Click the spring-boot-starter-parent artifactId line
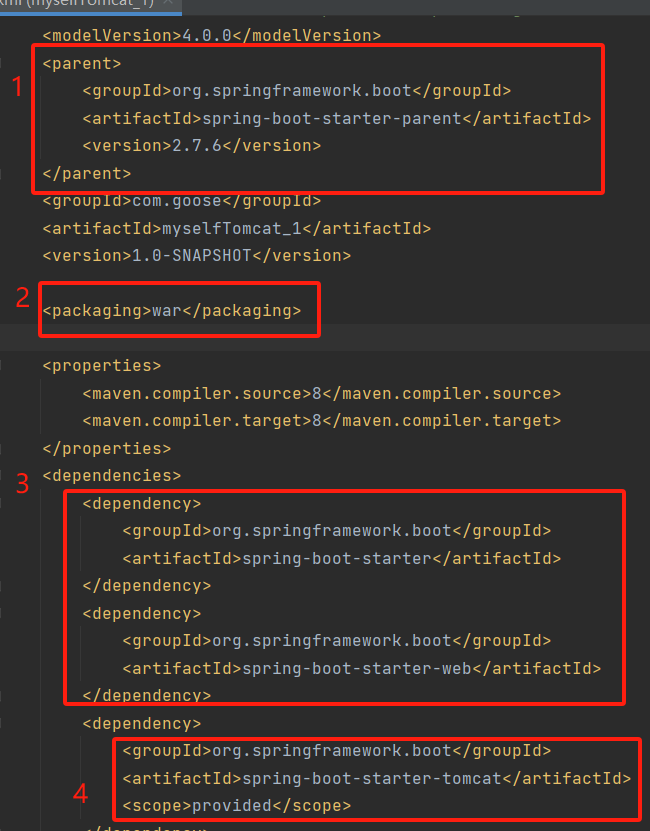Image resolution: width=650 pixels, height=831 pixels. point(337,118)
